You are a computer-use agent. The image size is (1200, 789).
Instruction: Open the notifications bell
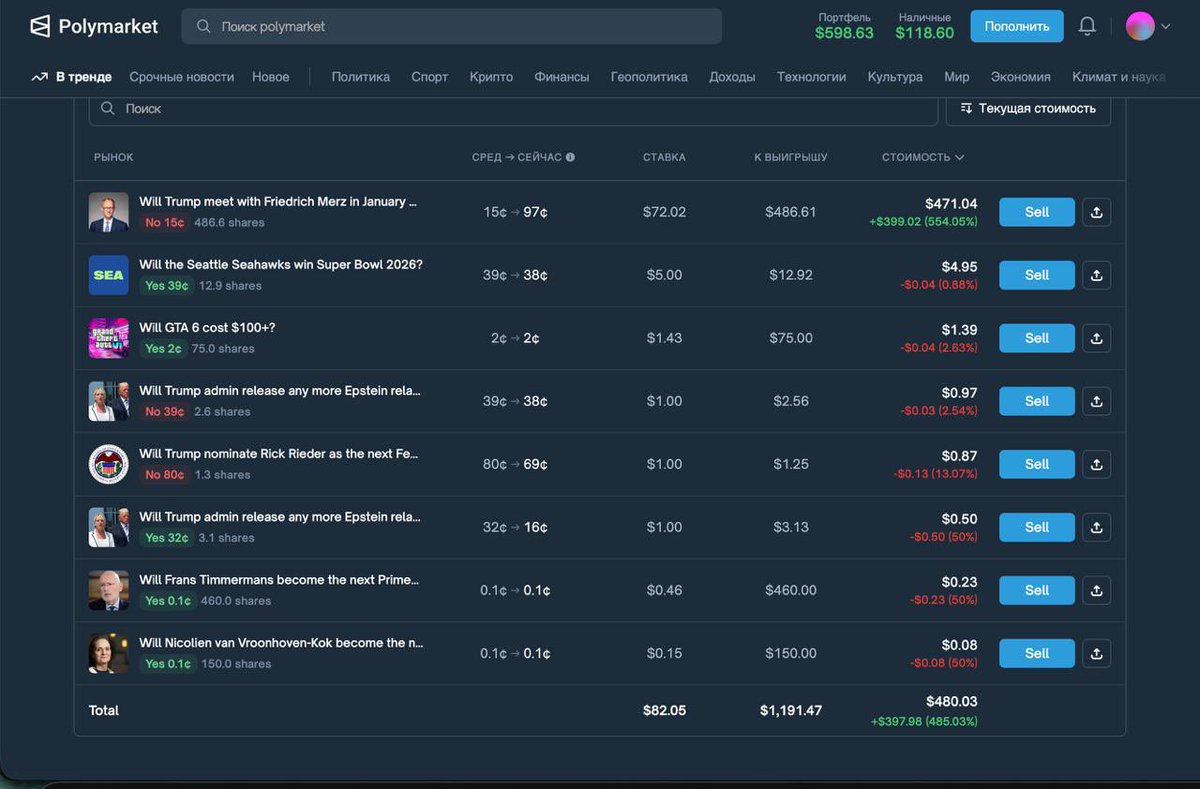pyautogui.click(x=1087, y=27)
